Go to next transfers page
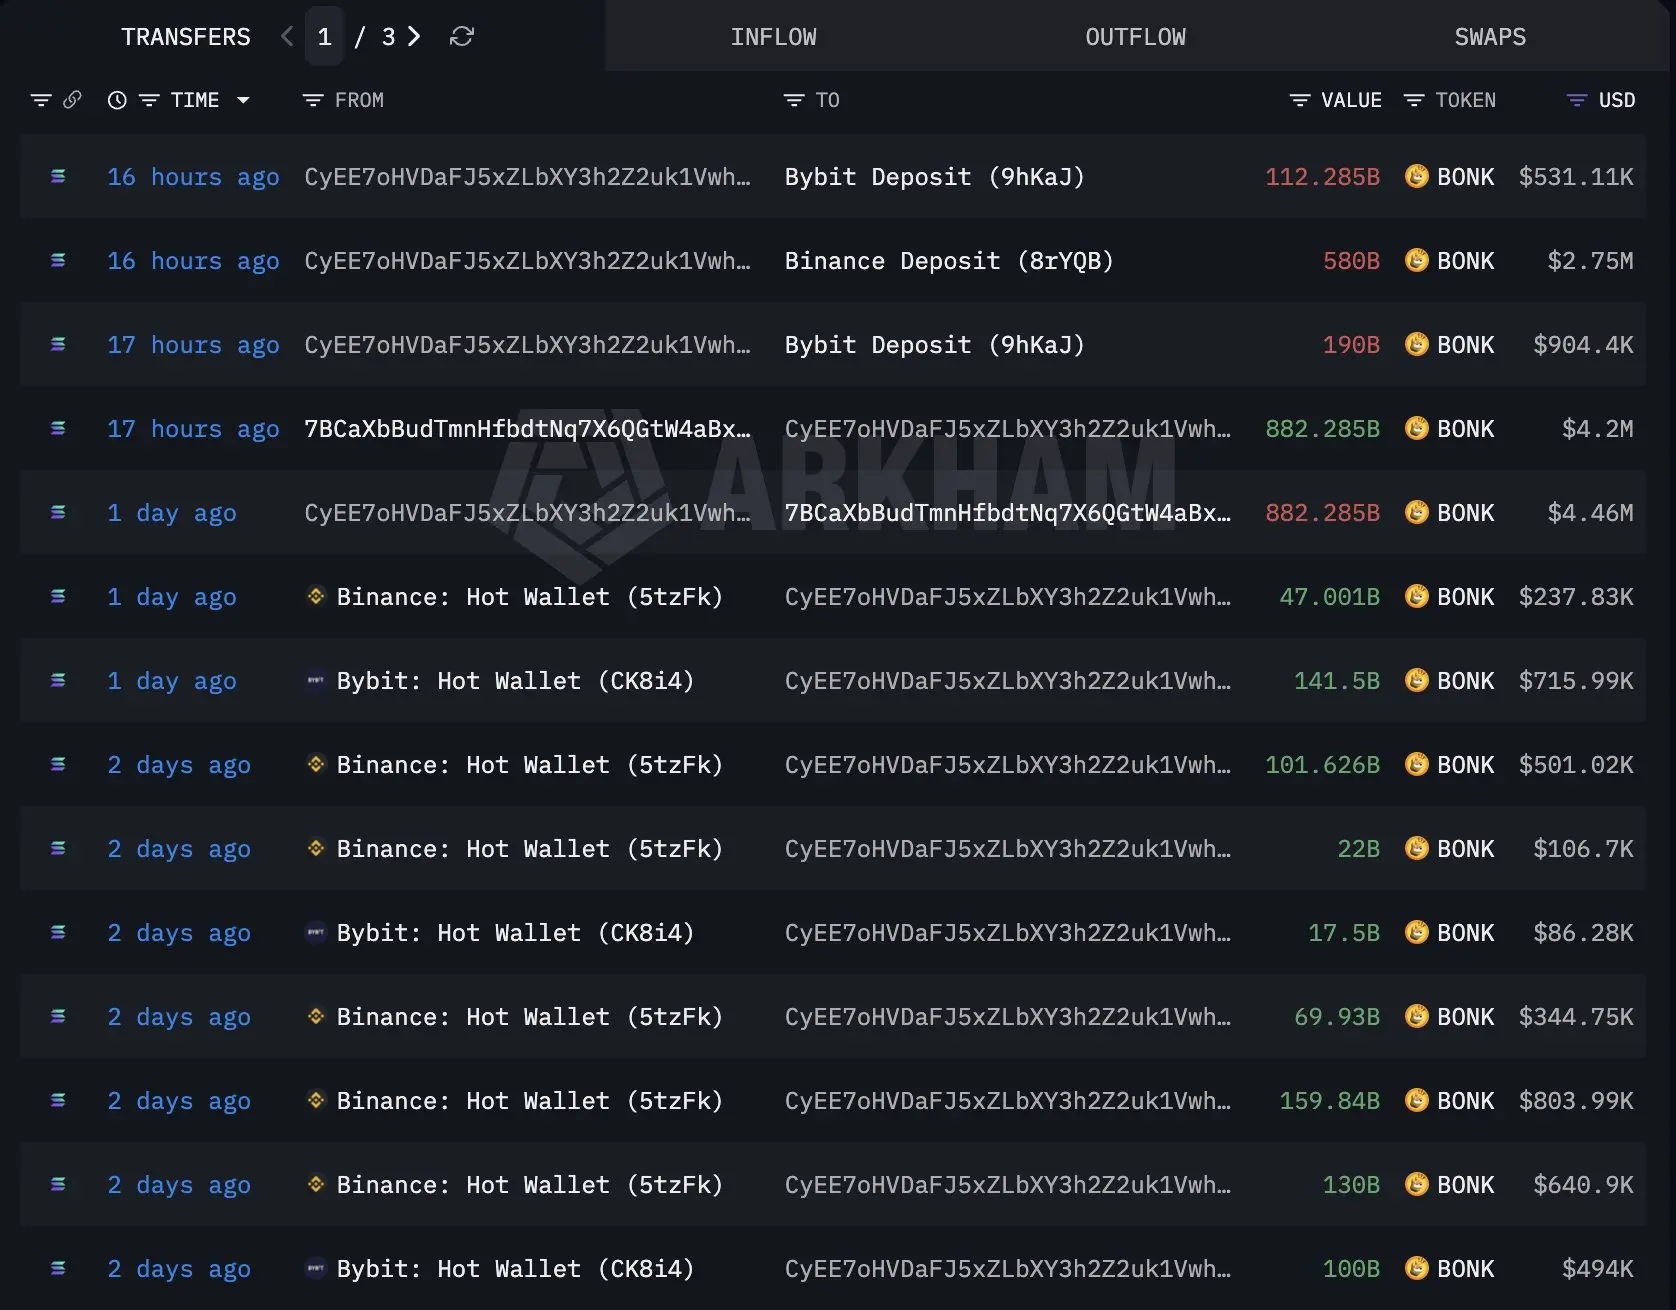1676x1310 pixels. pos(414,37)
